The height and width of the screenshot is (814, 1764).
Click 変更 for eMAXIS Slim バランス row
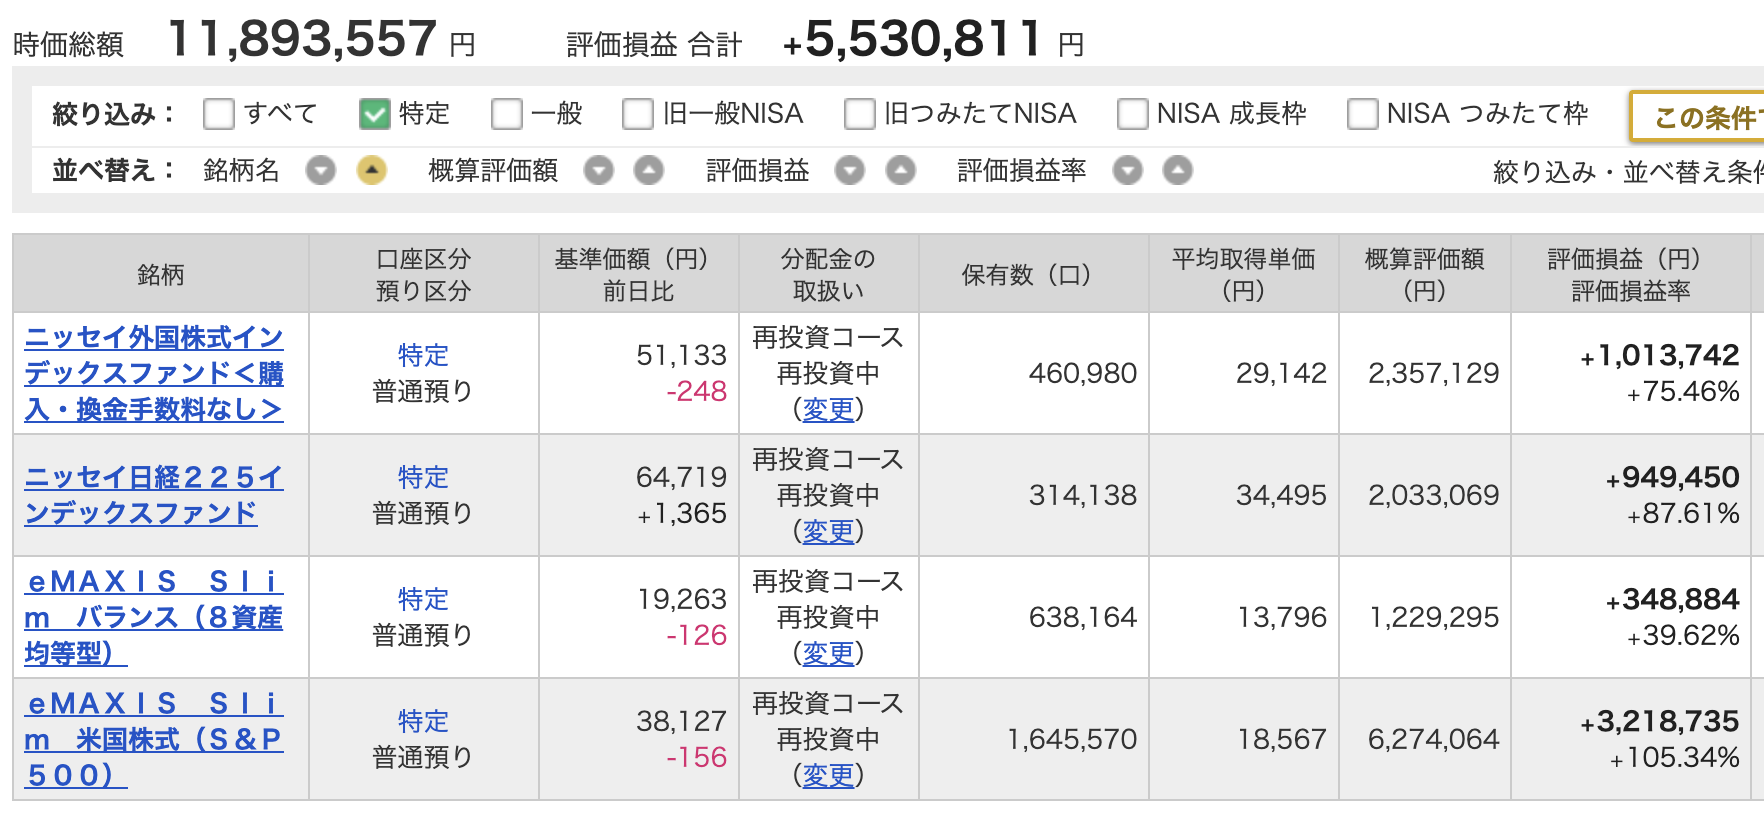pos(828,653)
